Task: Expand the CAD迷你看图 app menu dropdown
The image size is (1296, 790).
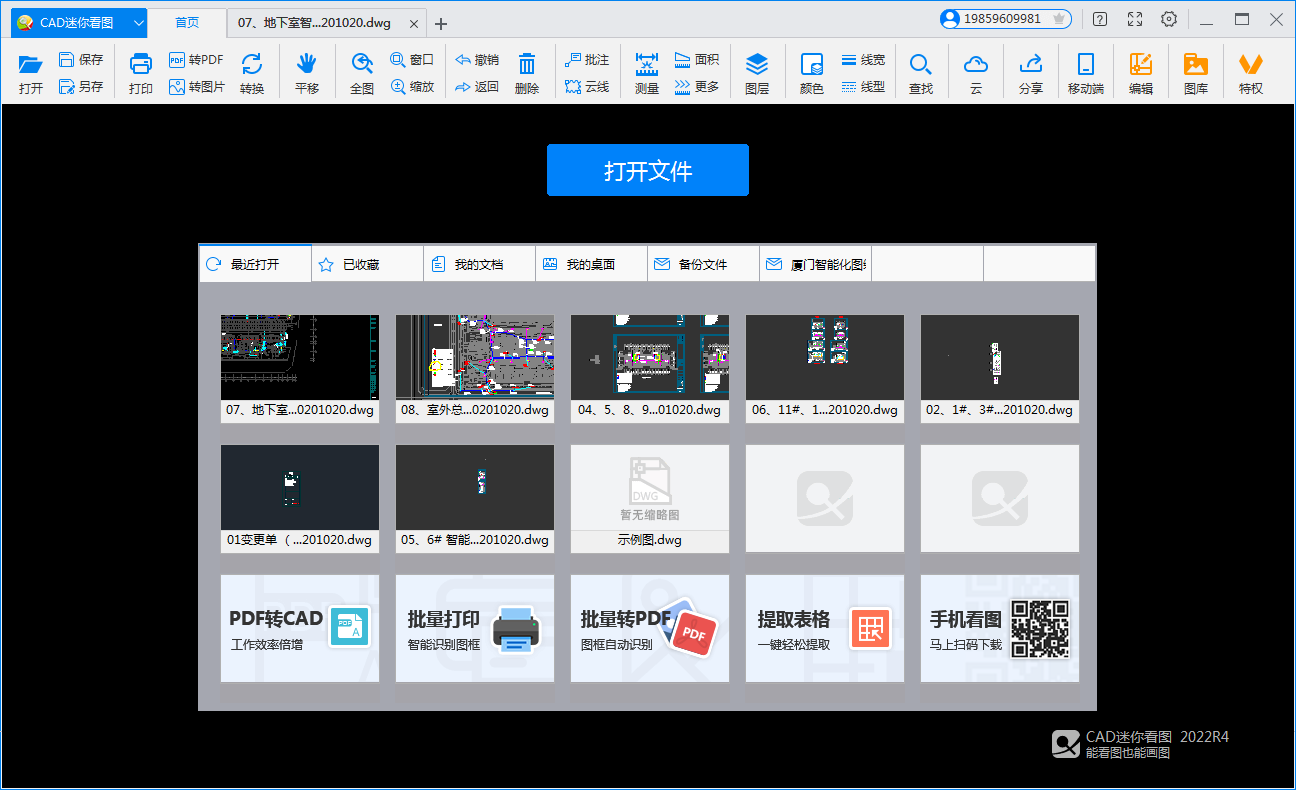Action: [139, 22]
